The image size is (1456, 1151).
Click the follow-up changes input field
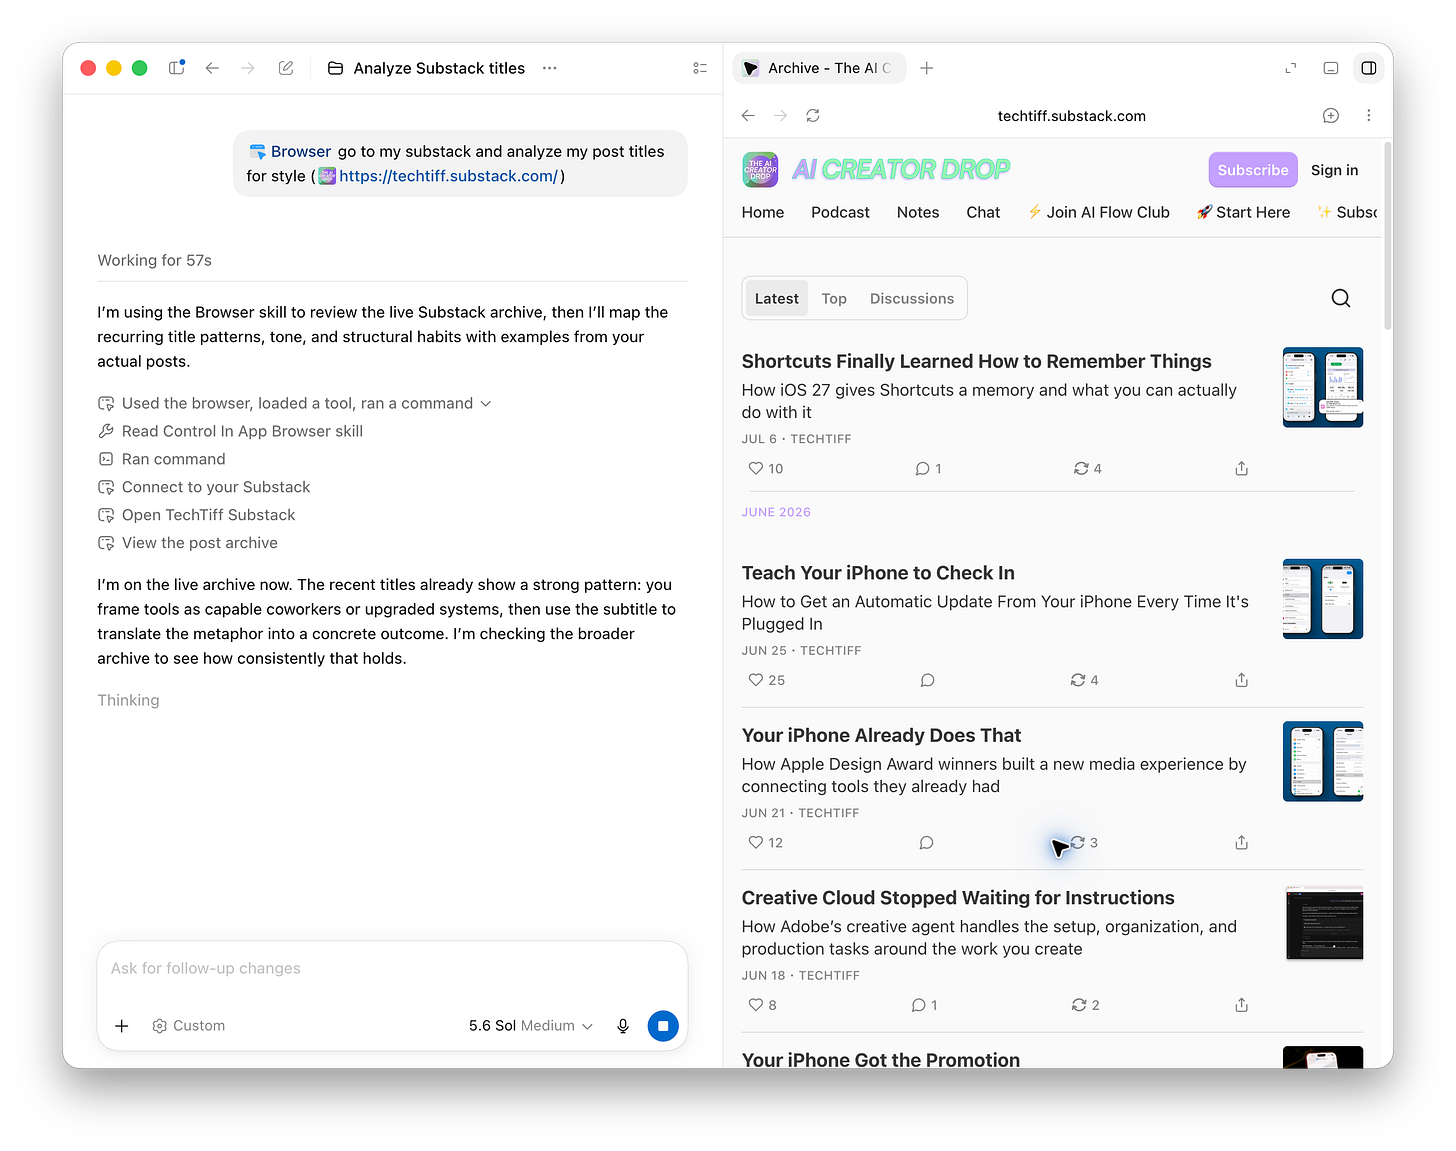pos(392,968)
